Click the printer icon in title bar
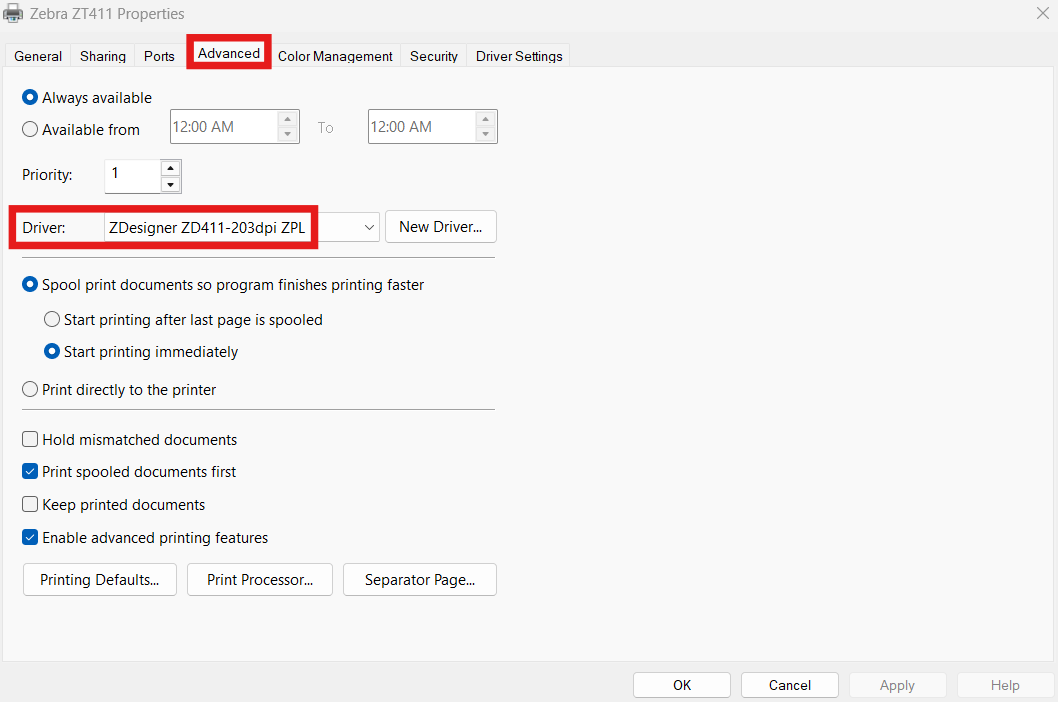This screenshot has width=1058, height=702. coord(13,13)
